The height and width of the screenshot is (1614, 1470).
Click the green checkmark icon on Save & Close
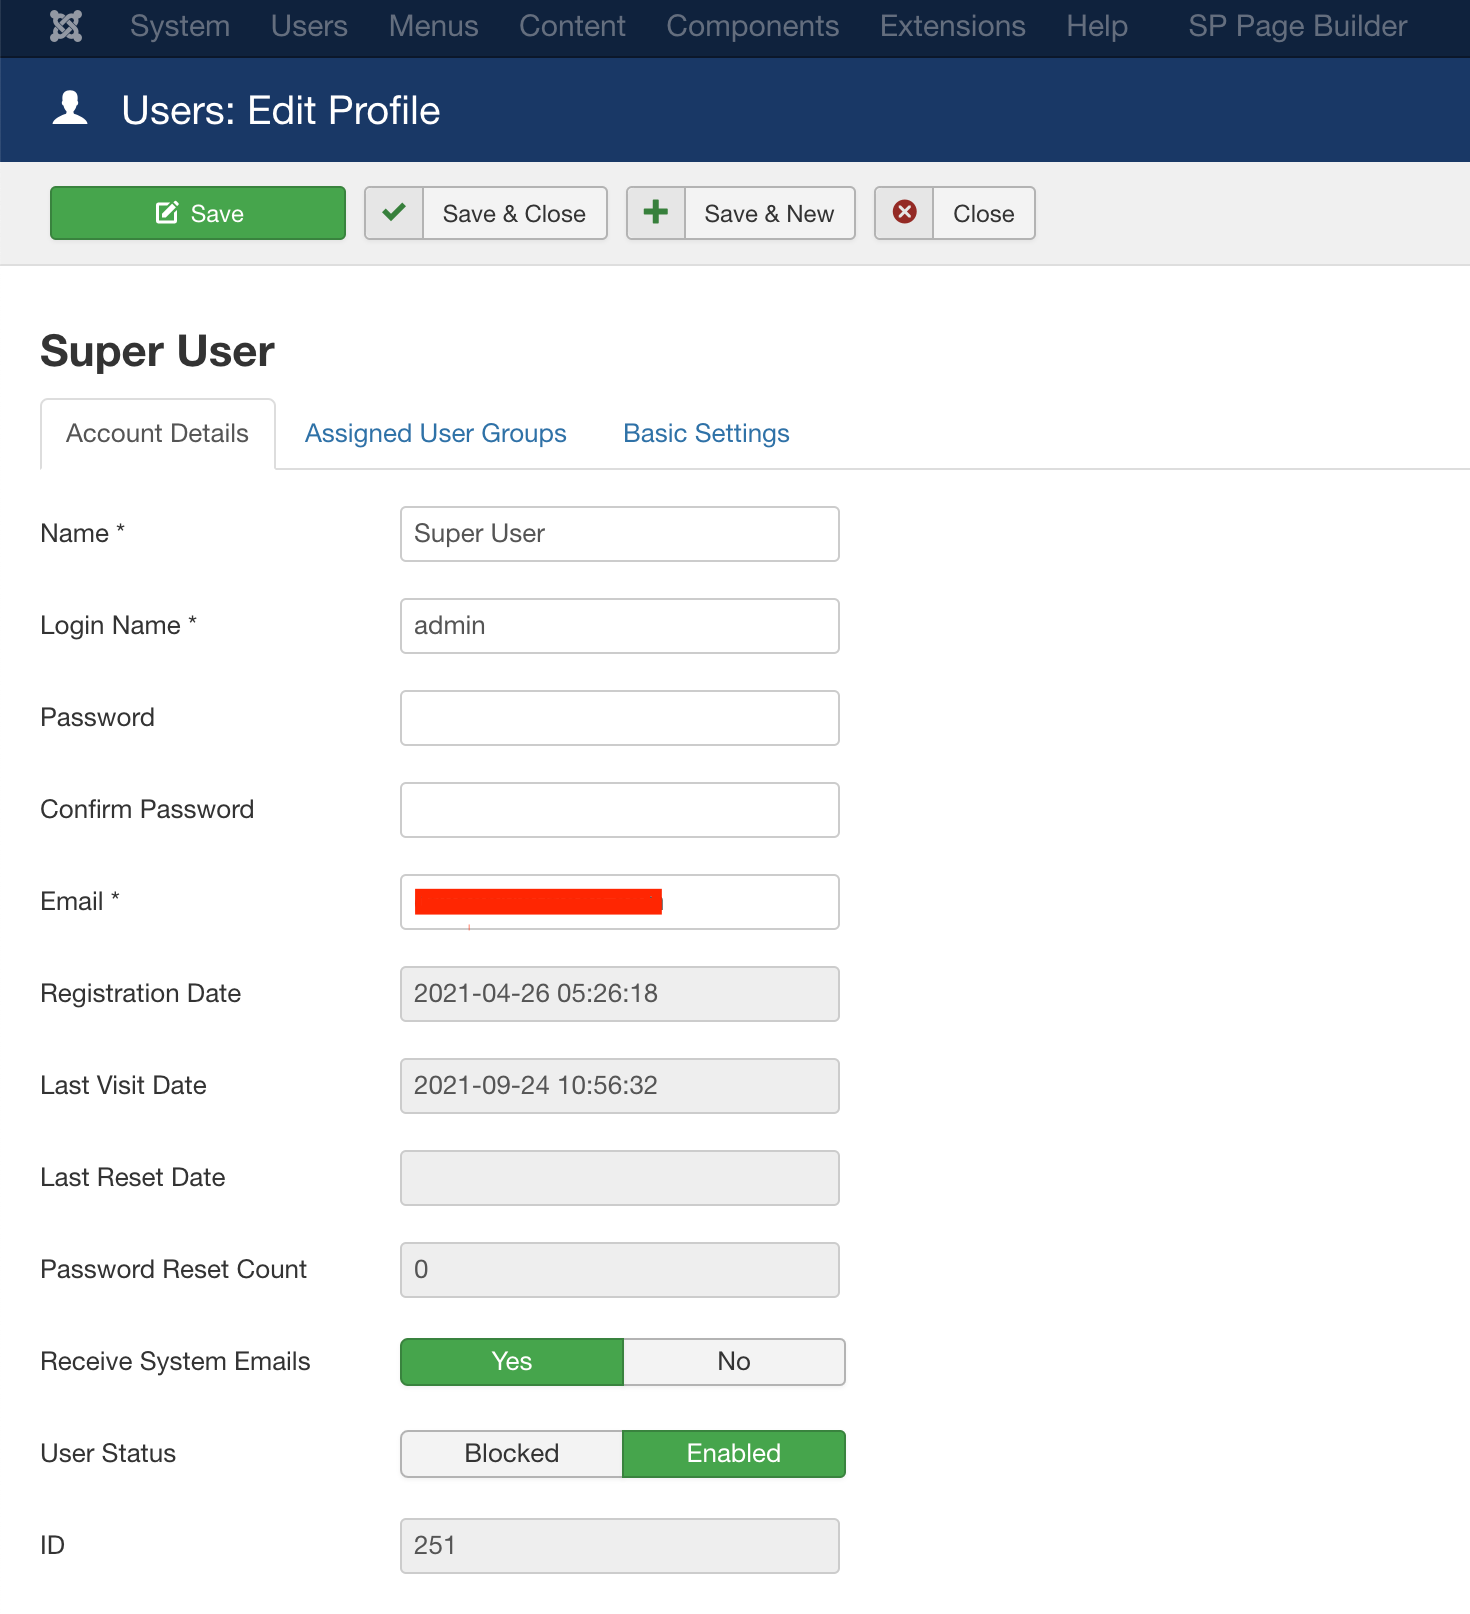(394, 212)
